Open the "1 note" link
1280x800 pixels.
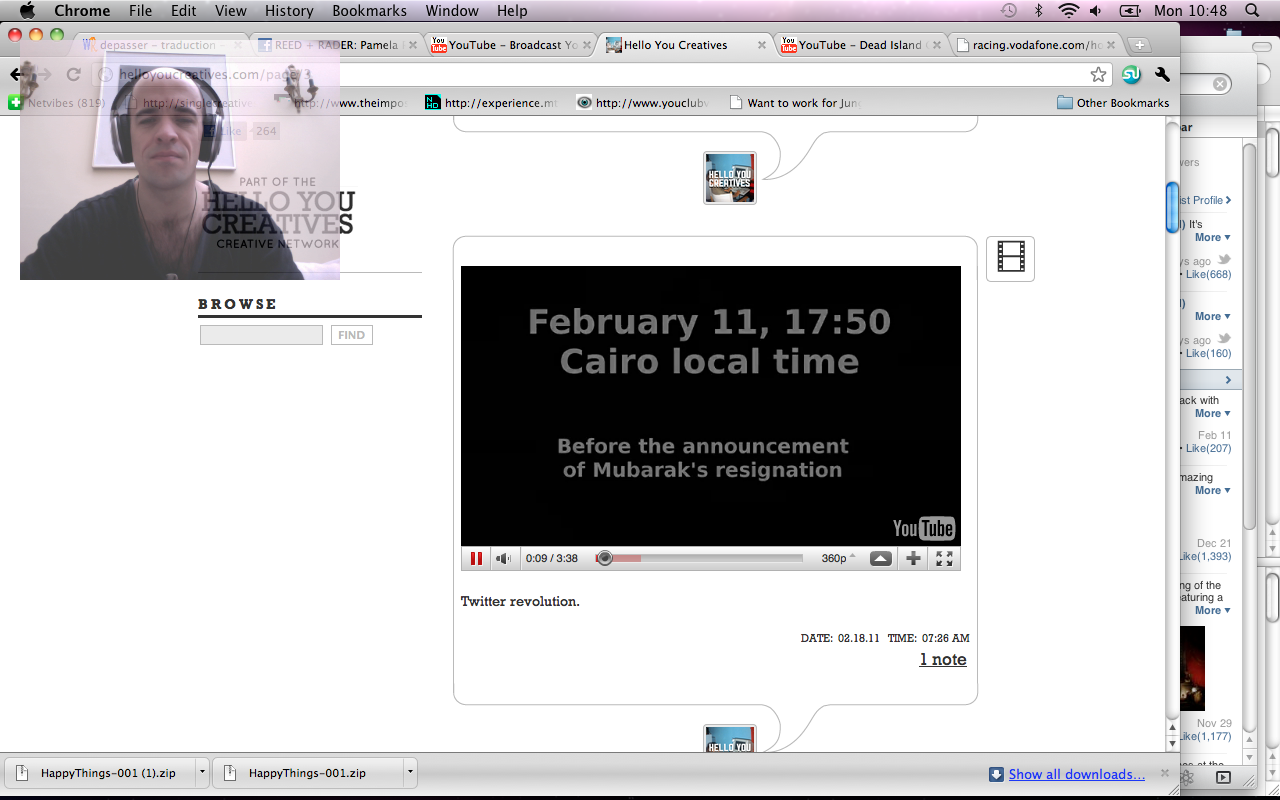pyautogui.click(x=942, y=659)
